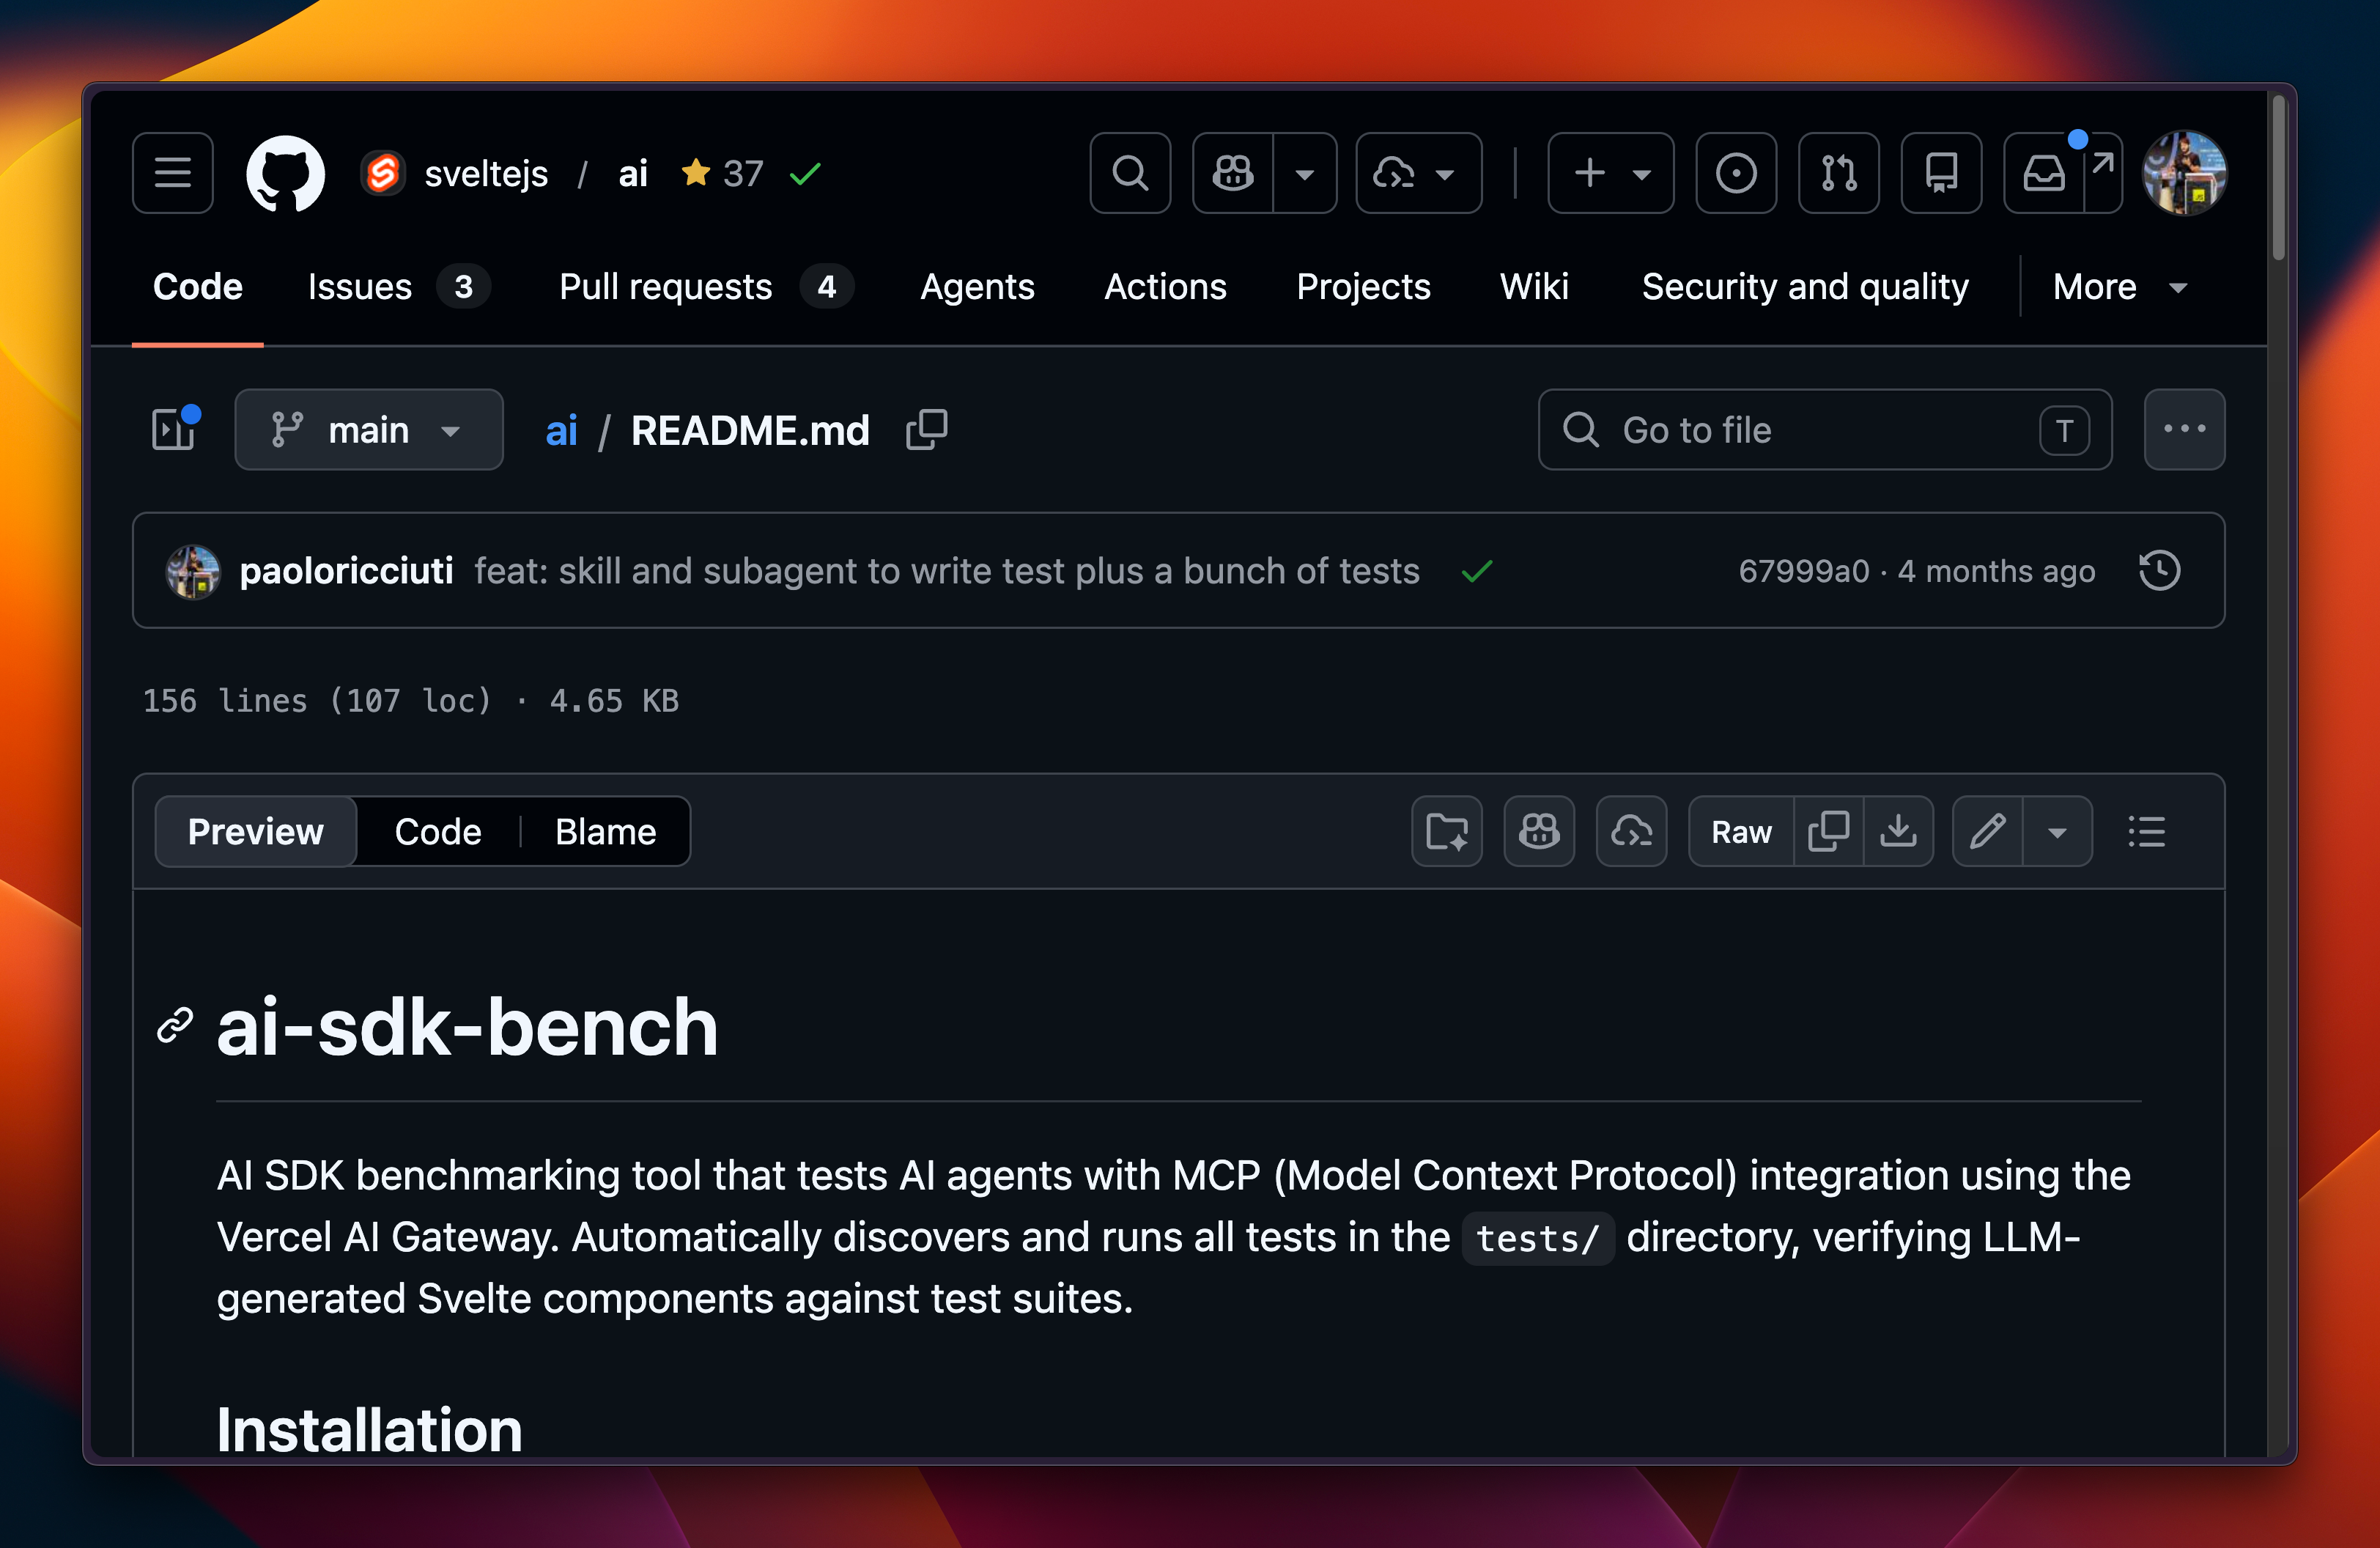Open the plus create-new dropdown
The height and width of the screenshot is (1548, 2380).
[1610, 173]
